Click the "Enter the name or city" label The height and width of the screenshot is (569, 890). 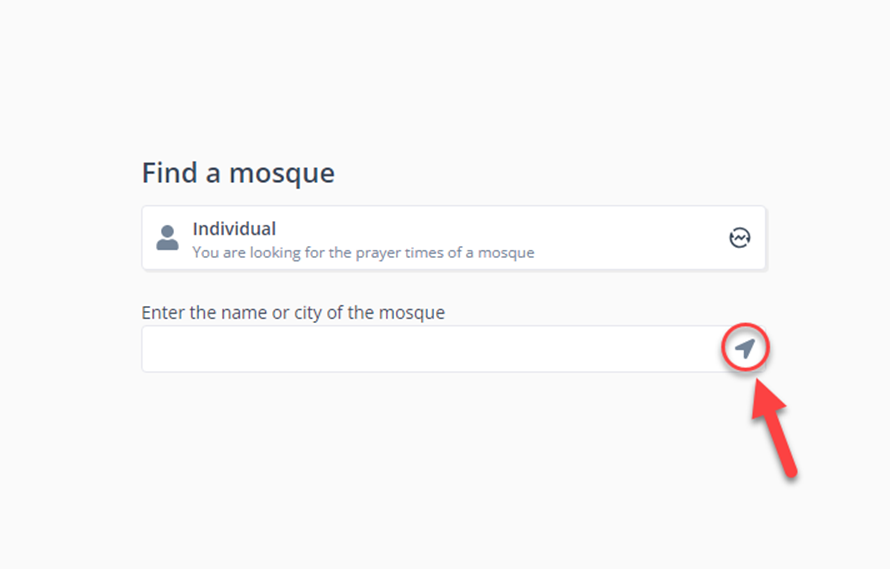(293, 312)
